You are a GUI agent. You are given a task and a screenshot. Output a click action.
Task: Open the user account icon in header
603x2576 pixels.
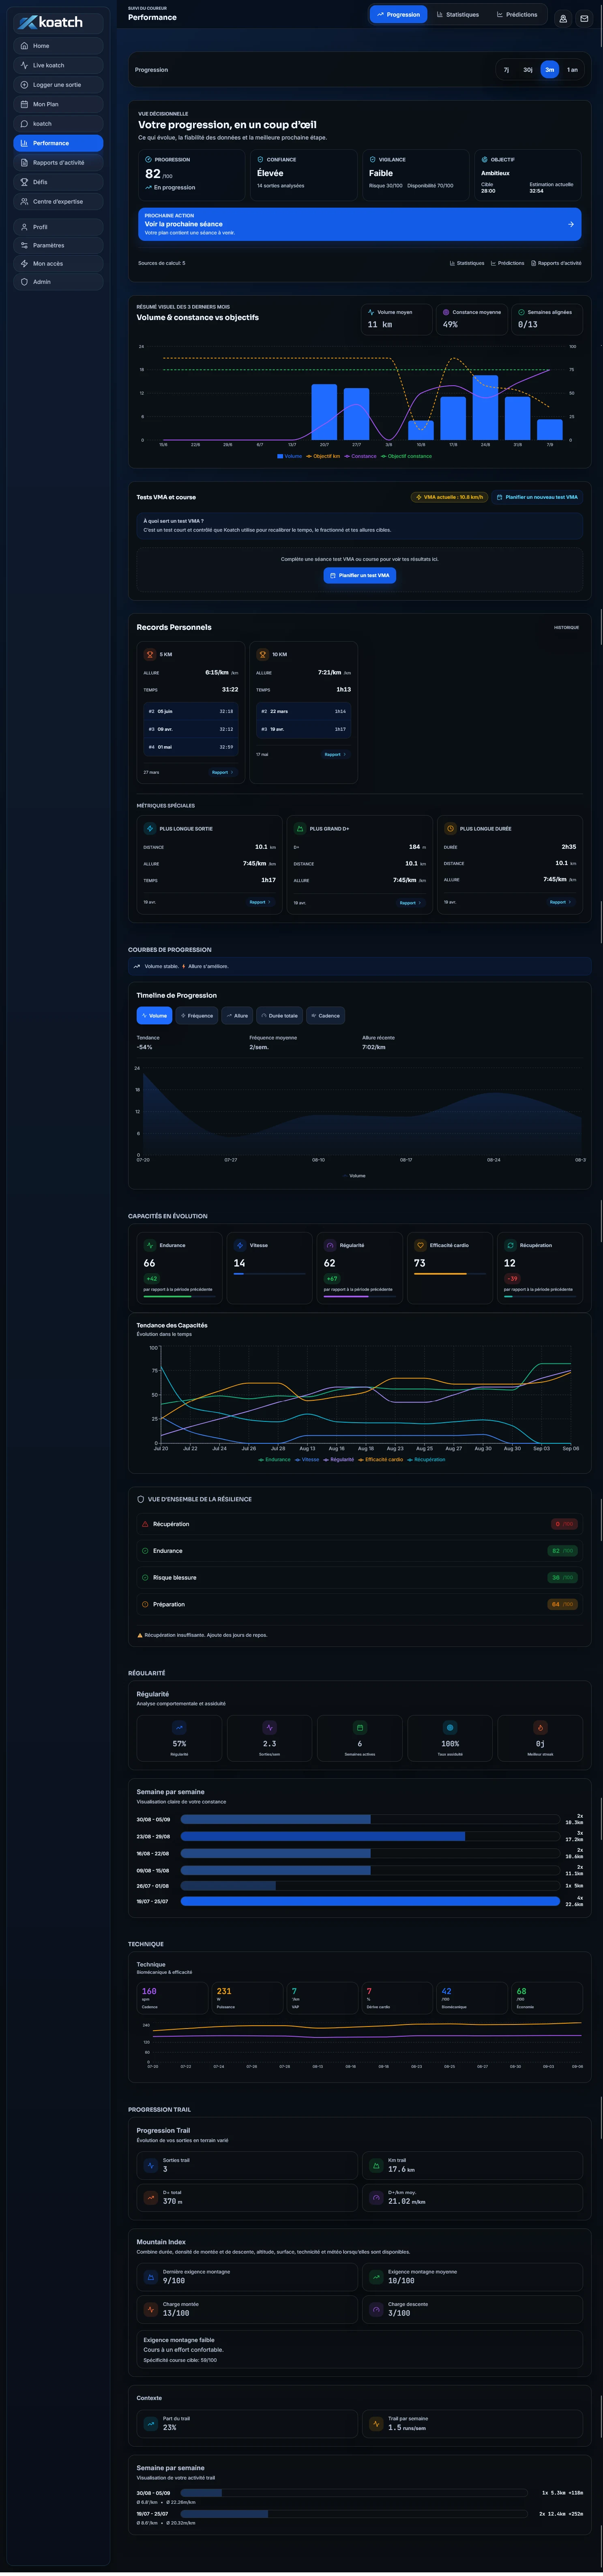point(563,18)
